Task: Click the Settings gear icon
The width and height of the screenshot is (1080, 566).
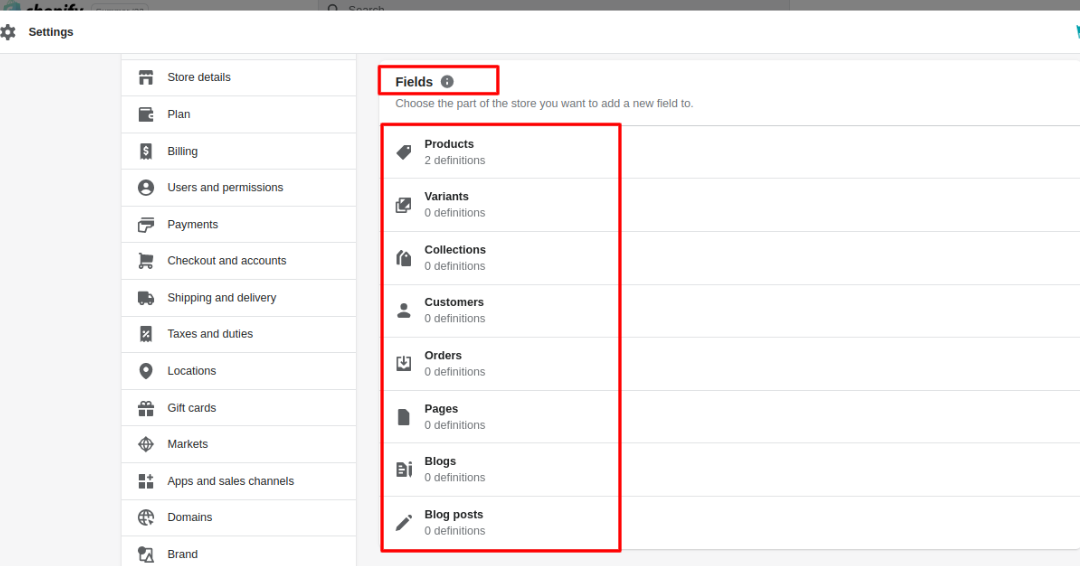Action: [8, 32]
